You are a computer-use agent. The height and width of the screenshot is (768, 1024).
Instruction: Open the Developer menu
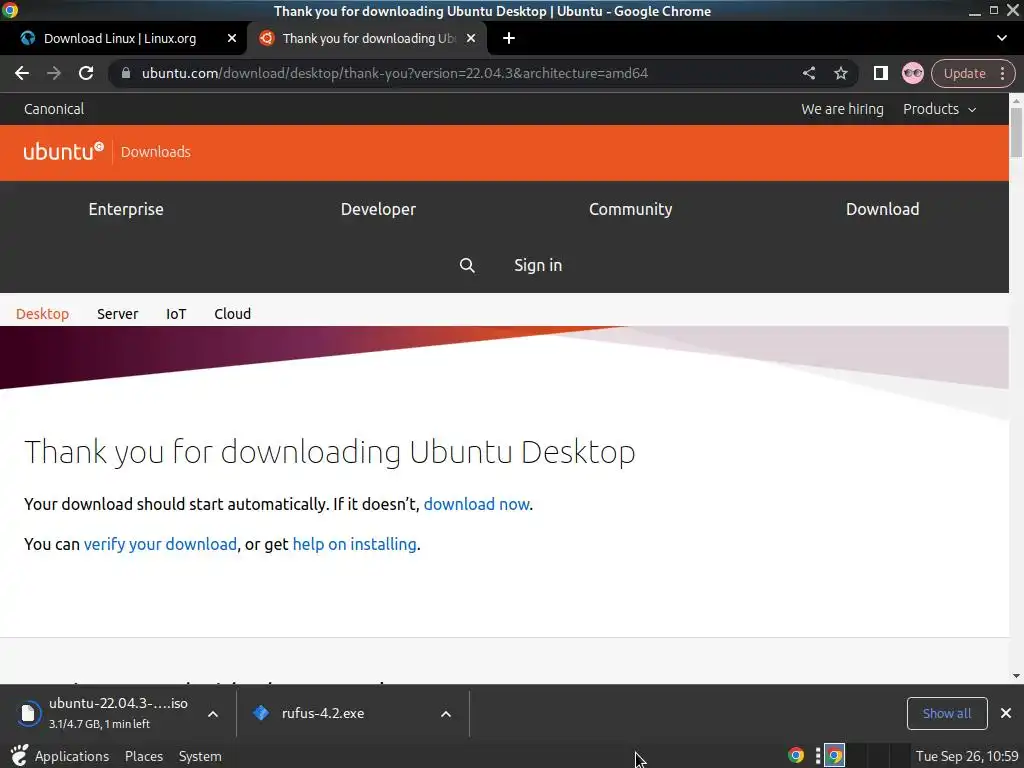tap(378, 209)
